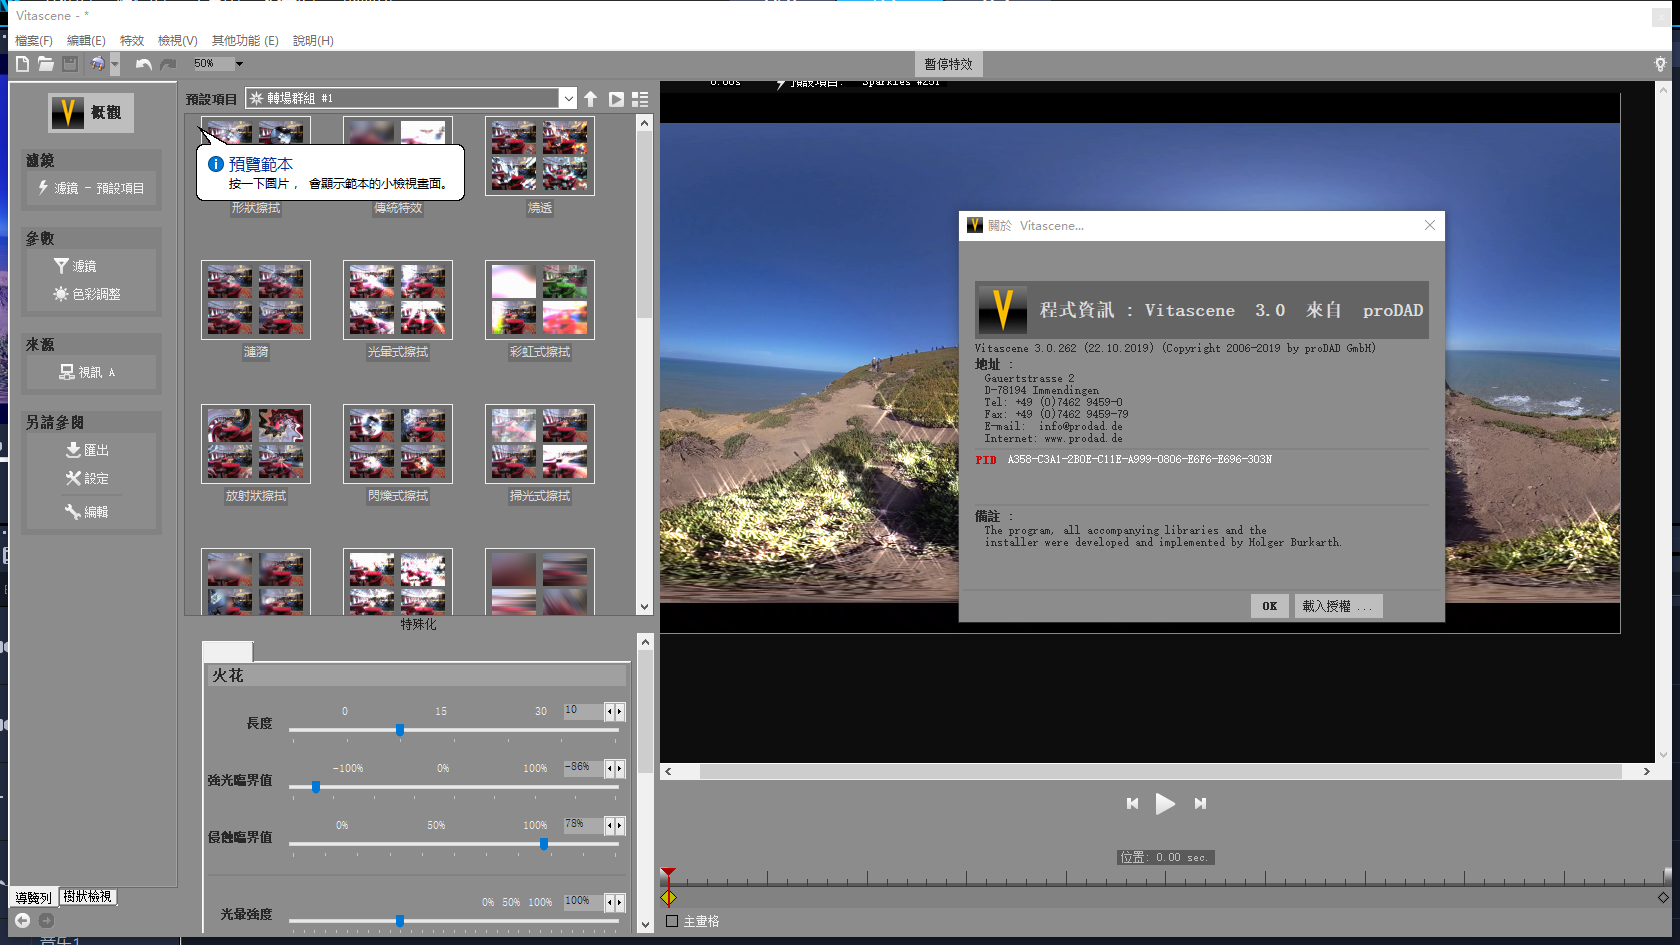Click the parameter panel scrollbar down arrow

tap(645, 925)
